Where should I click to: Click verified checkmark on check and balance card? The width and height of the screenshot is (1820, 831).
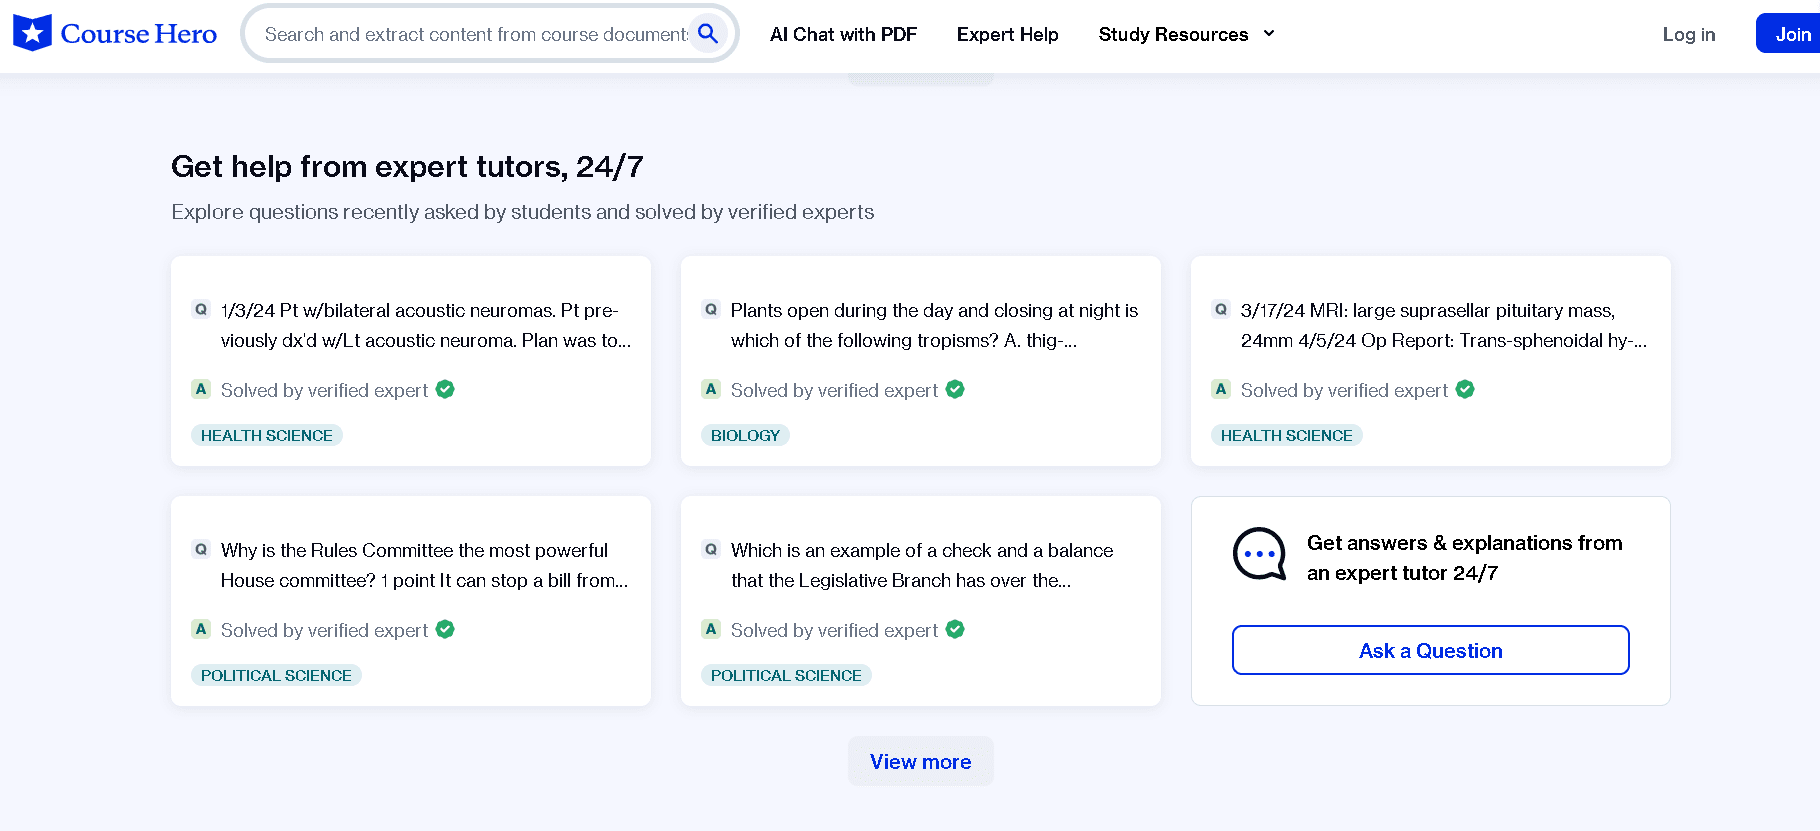[955, 630]
